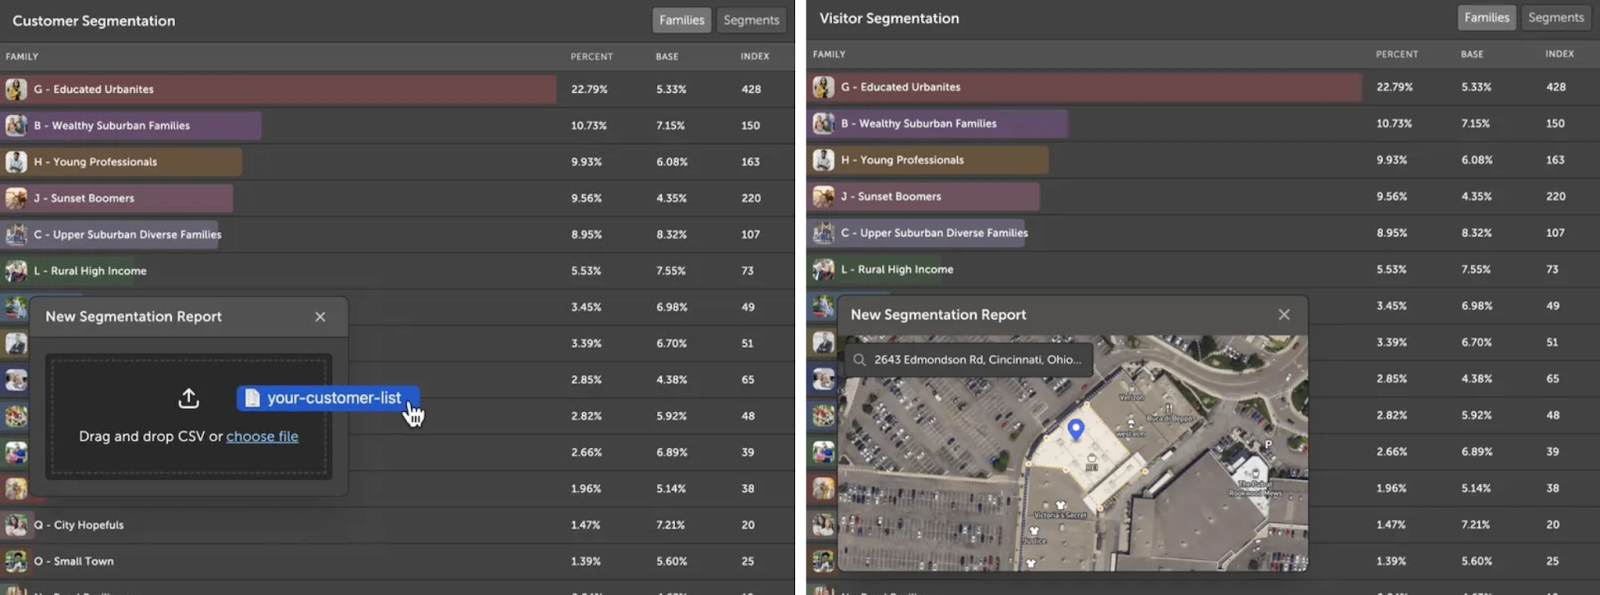
Task: Sort by BASE column in Visitor Segmentation
Action: tap(1472, 54)
